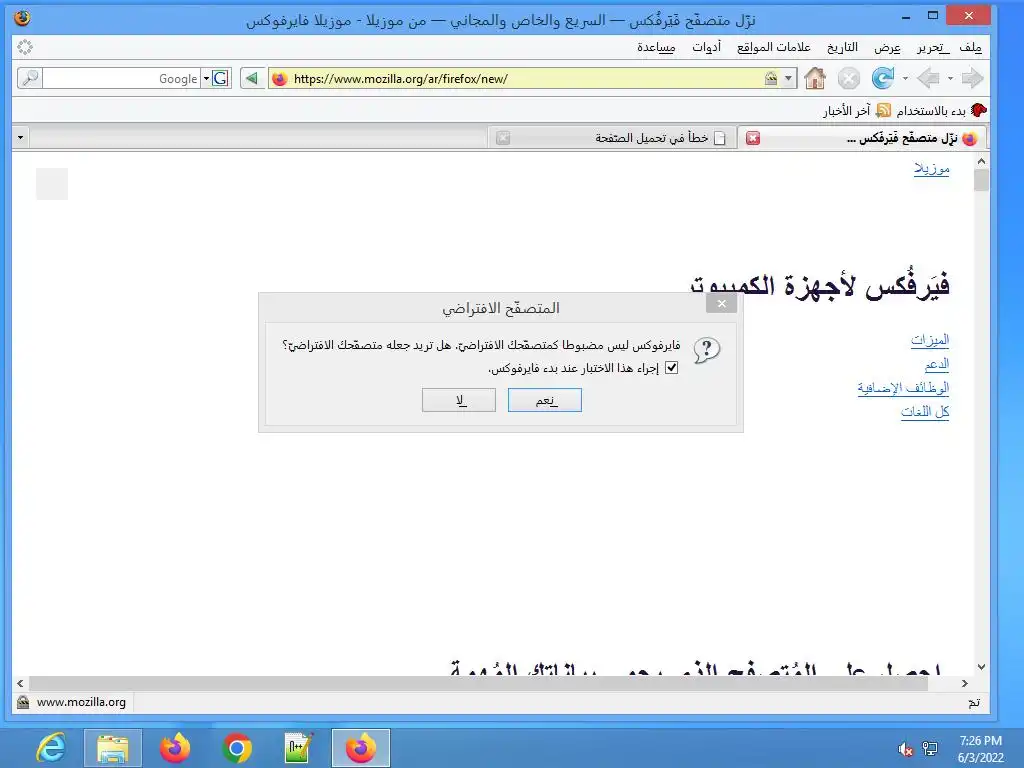This screenshot has width=1024, height=768.
Task: Click the lock icon in the URL bar
Action: (771, 78)
